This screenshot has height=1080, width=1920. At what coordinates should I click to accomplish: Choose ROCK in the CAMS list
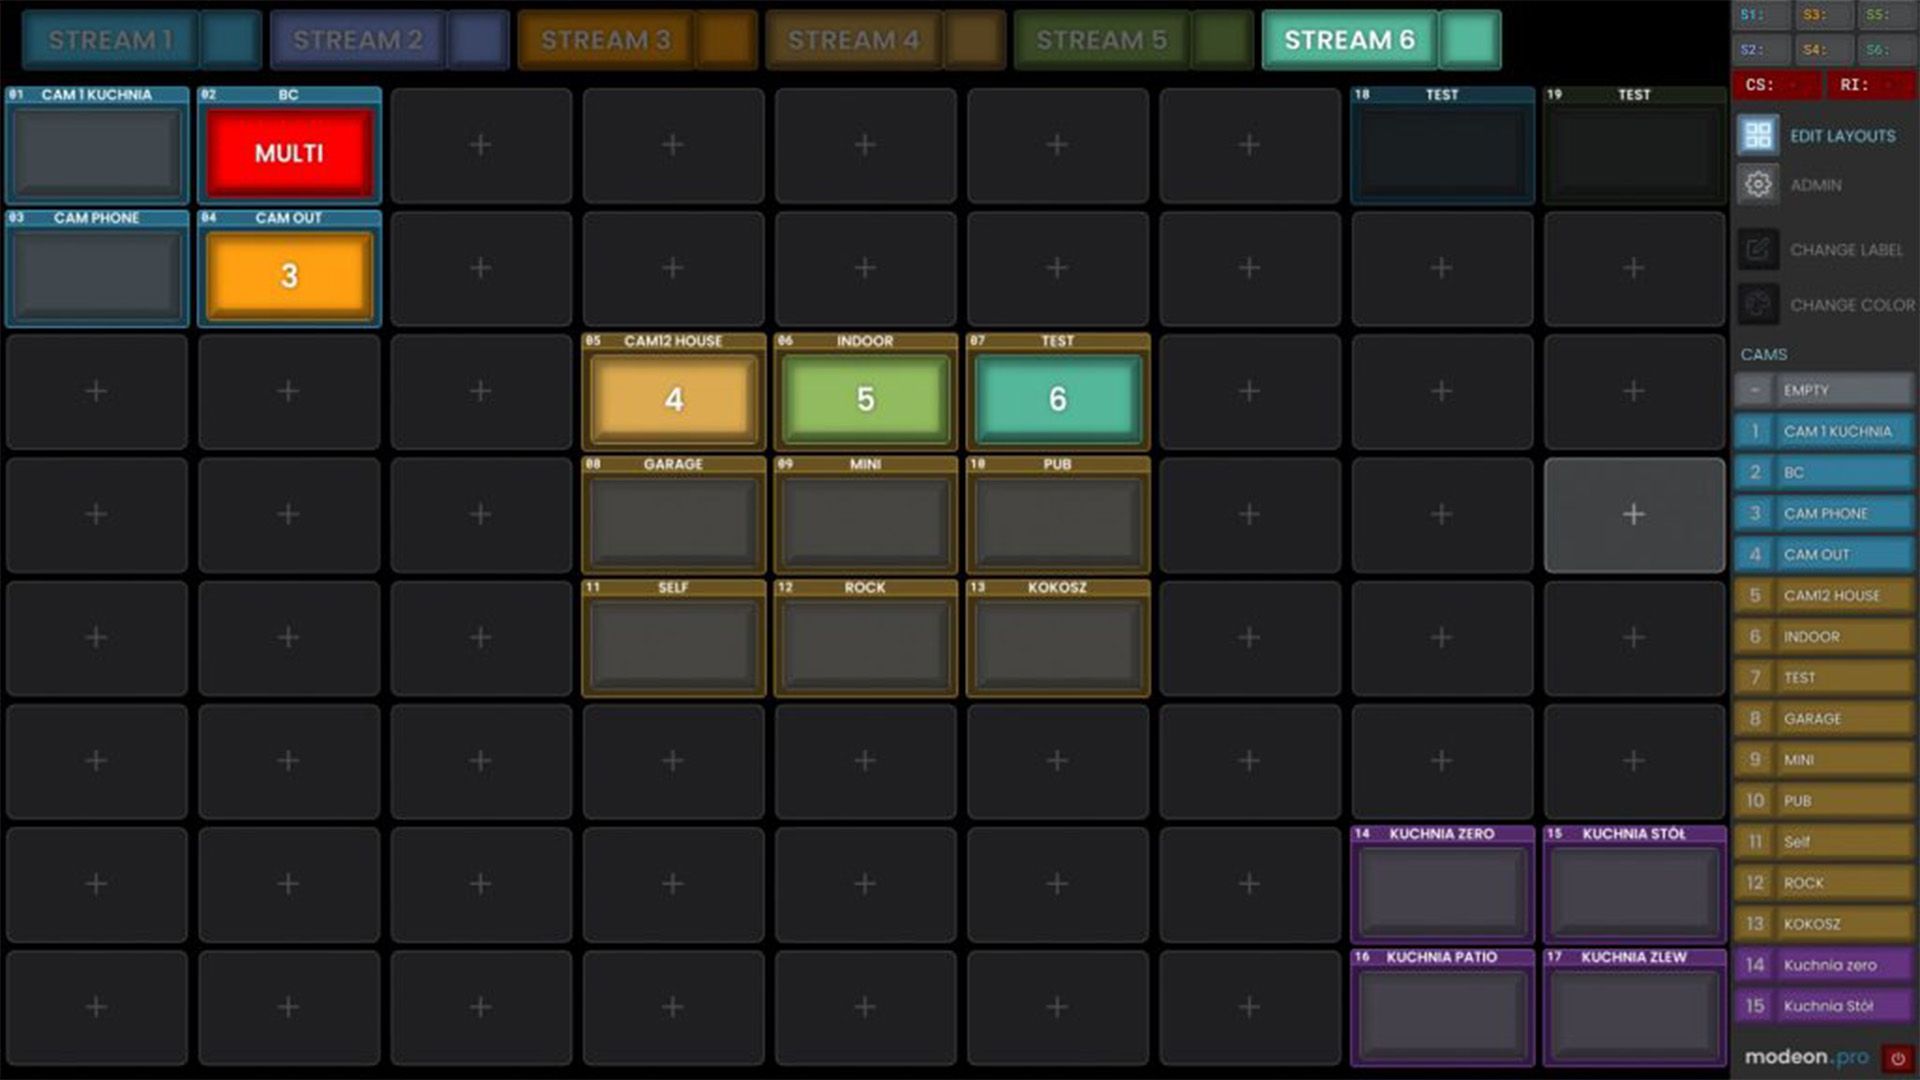[1824, 882]
